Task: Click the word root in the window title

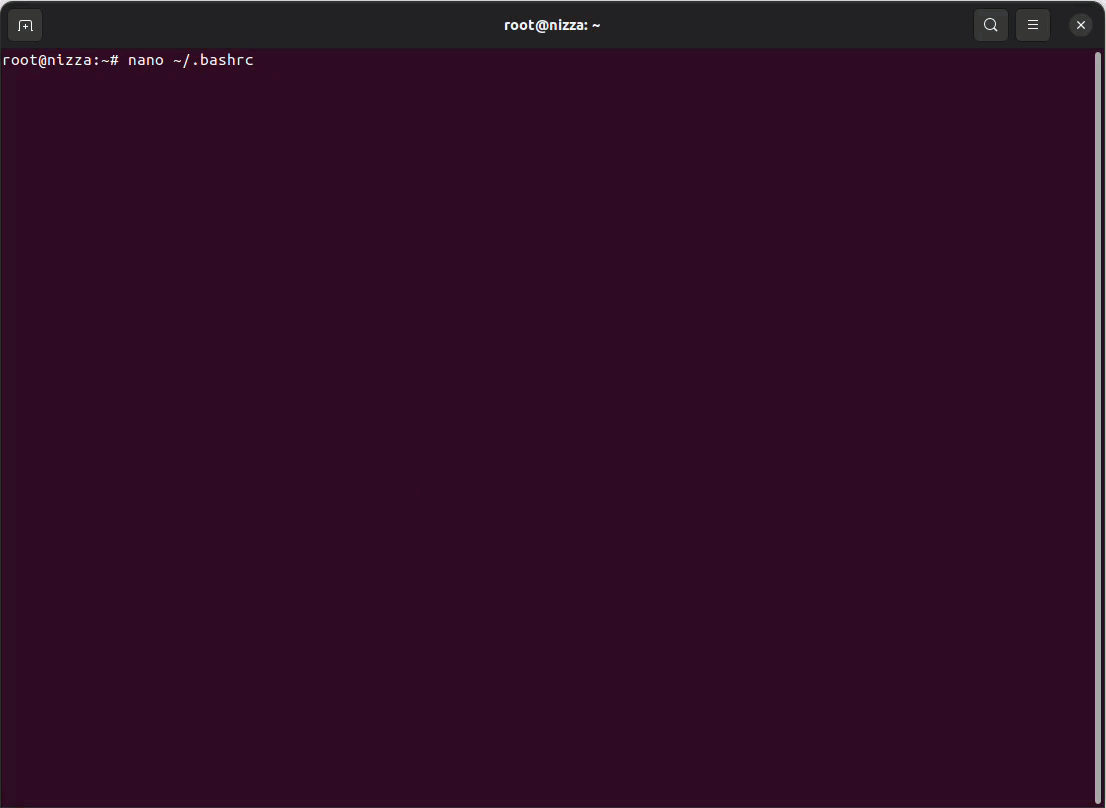Action: coord(519,25)
